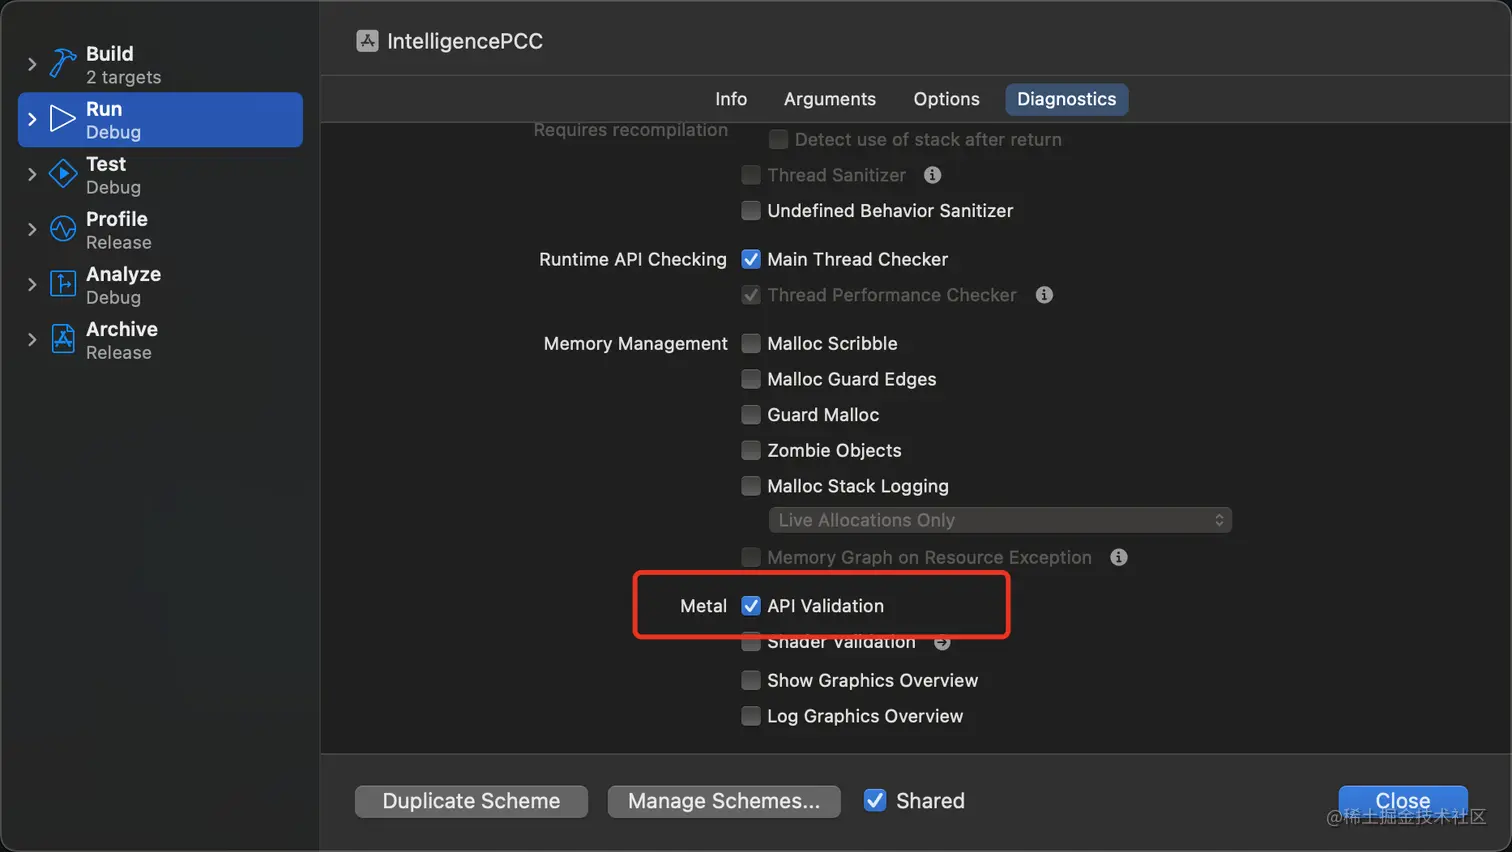Click the Close button
1512x852 pixels.
pos(1403,801)
